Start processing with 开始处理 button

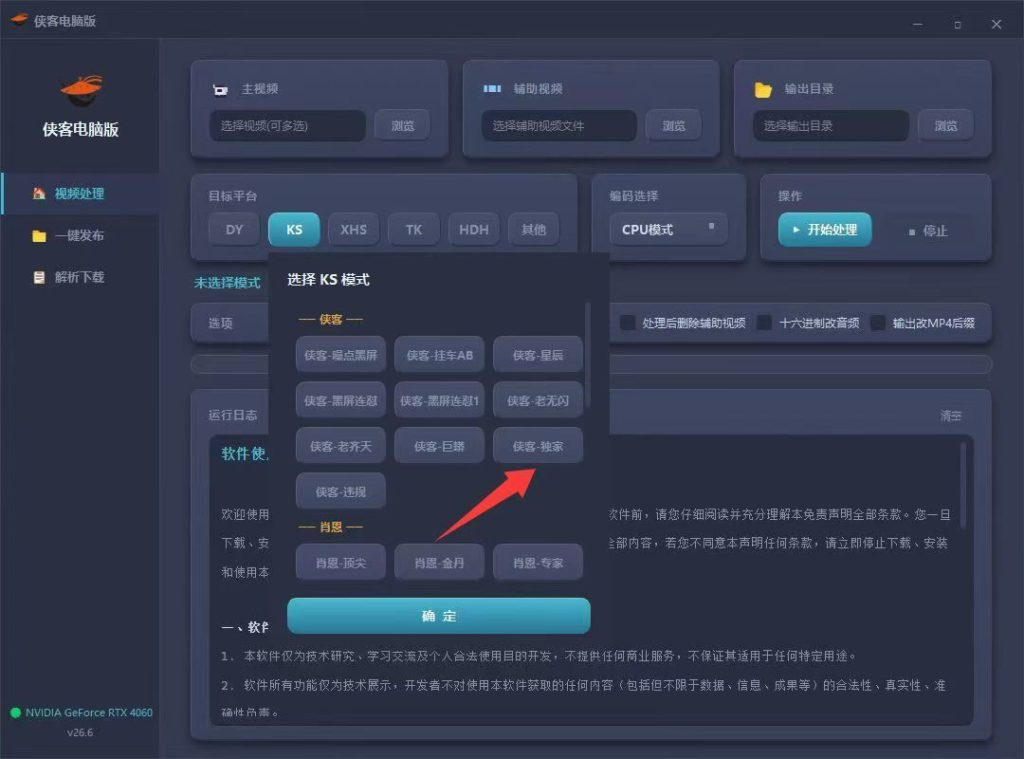[x=825, y=229]
